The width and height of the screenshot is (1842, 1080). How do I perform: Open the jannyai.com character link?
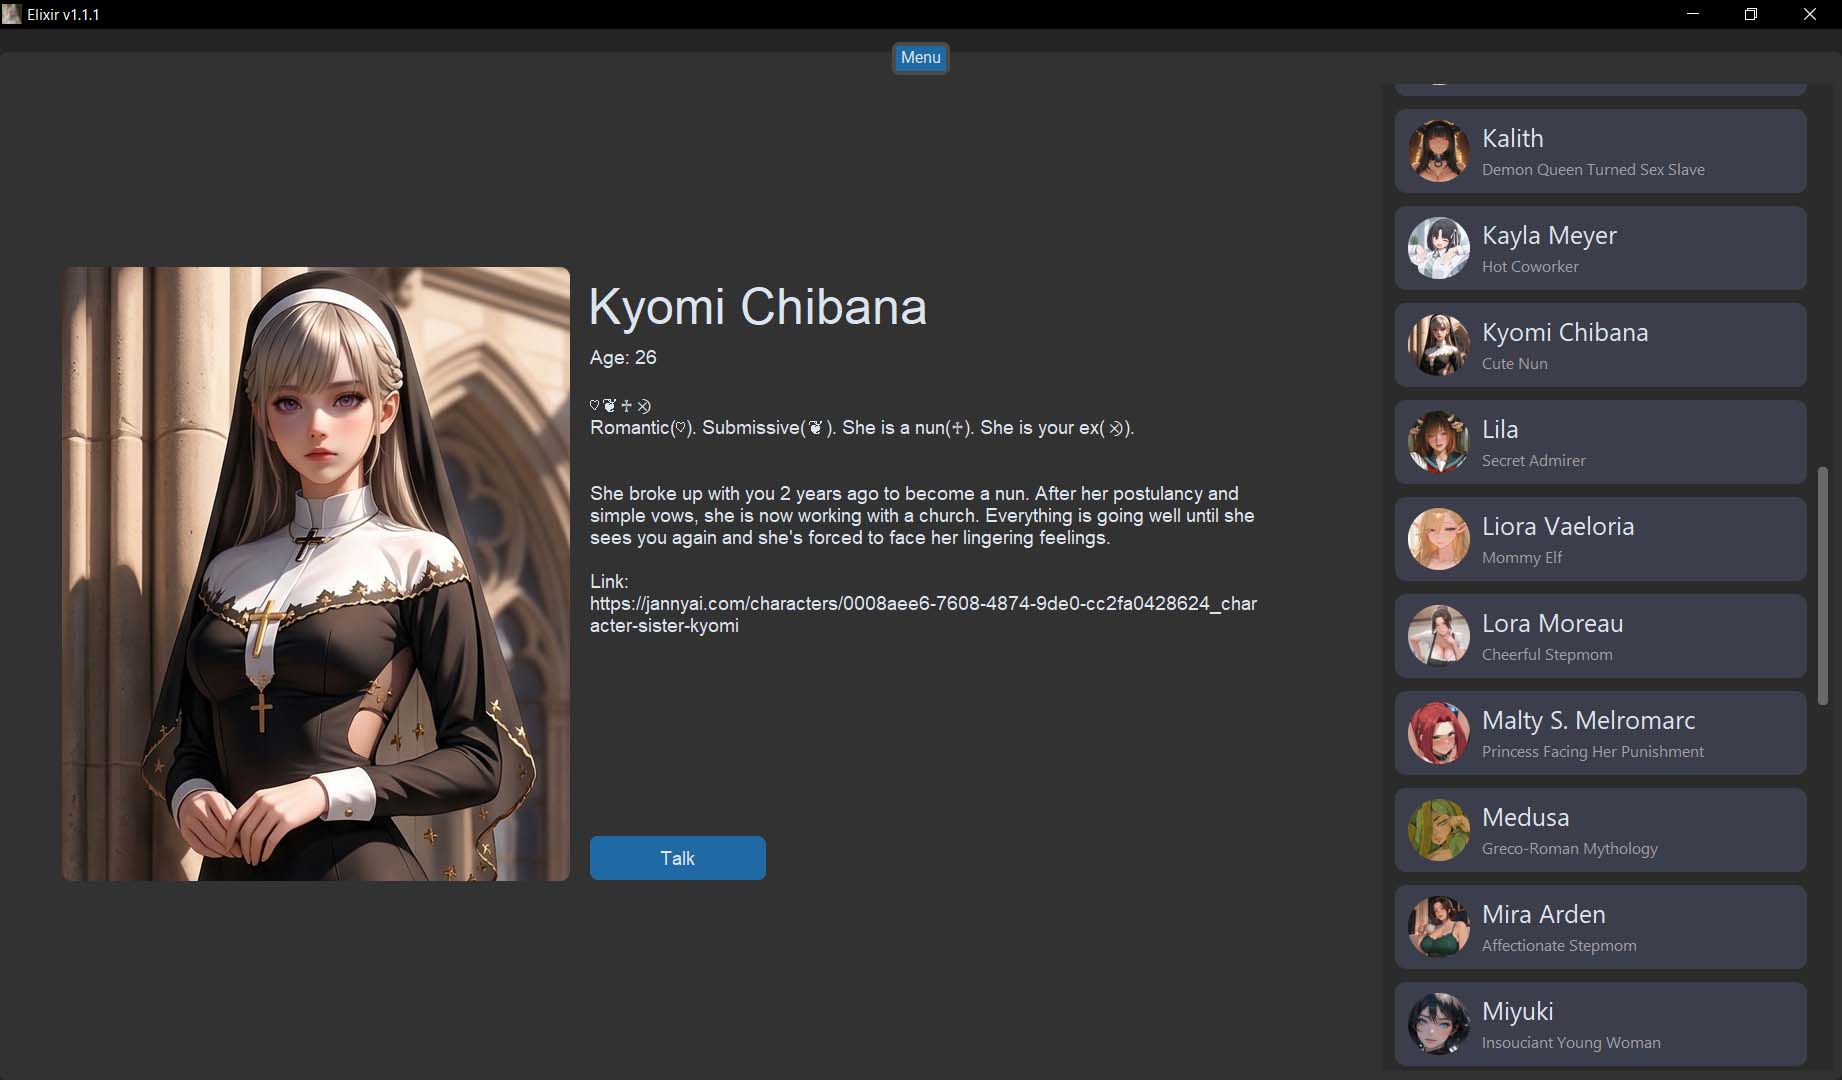click(923, 615)
